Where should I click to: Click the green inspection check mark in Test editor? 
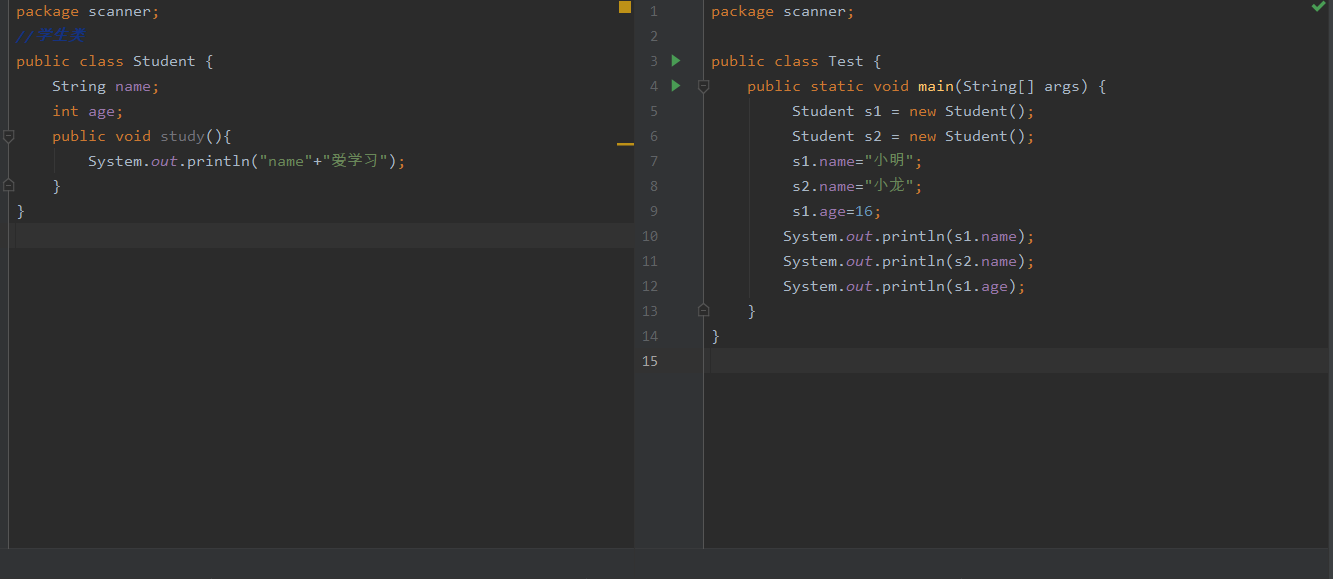pos(1318,7)
